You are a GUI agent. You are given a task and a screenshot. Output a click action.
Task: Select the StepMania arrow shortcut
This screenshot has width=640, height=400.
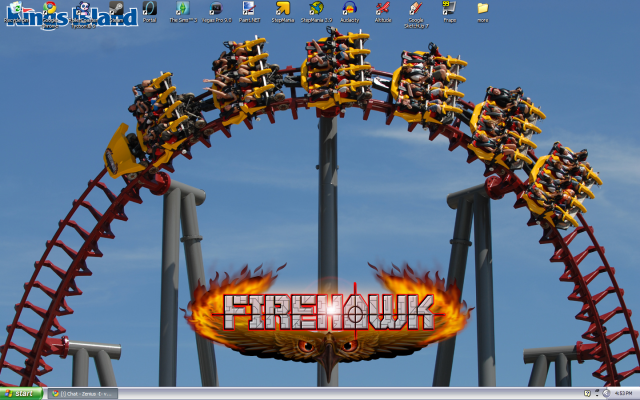pos(282,11)
